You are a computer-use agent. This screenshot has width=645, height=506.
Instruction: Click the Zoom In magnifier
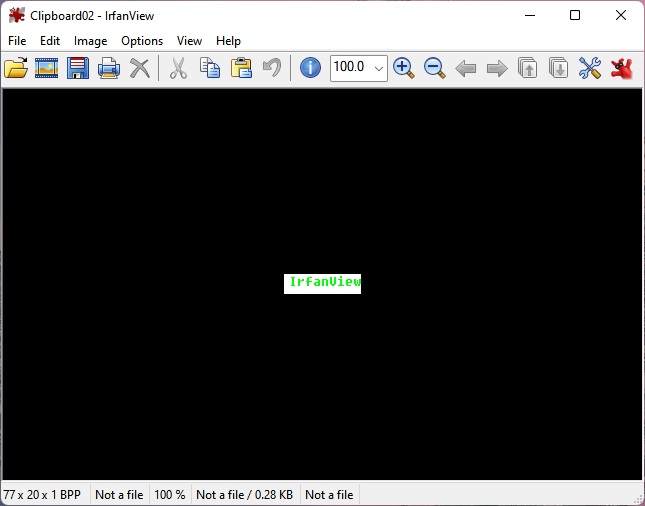(404, 68)
